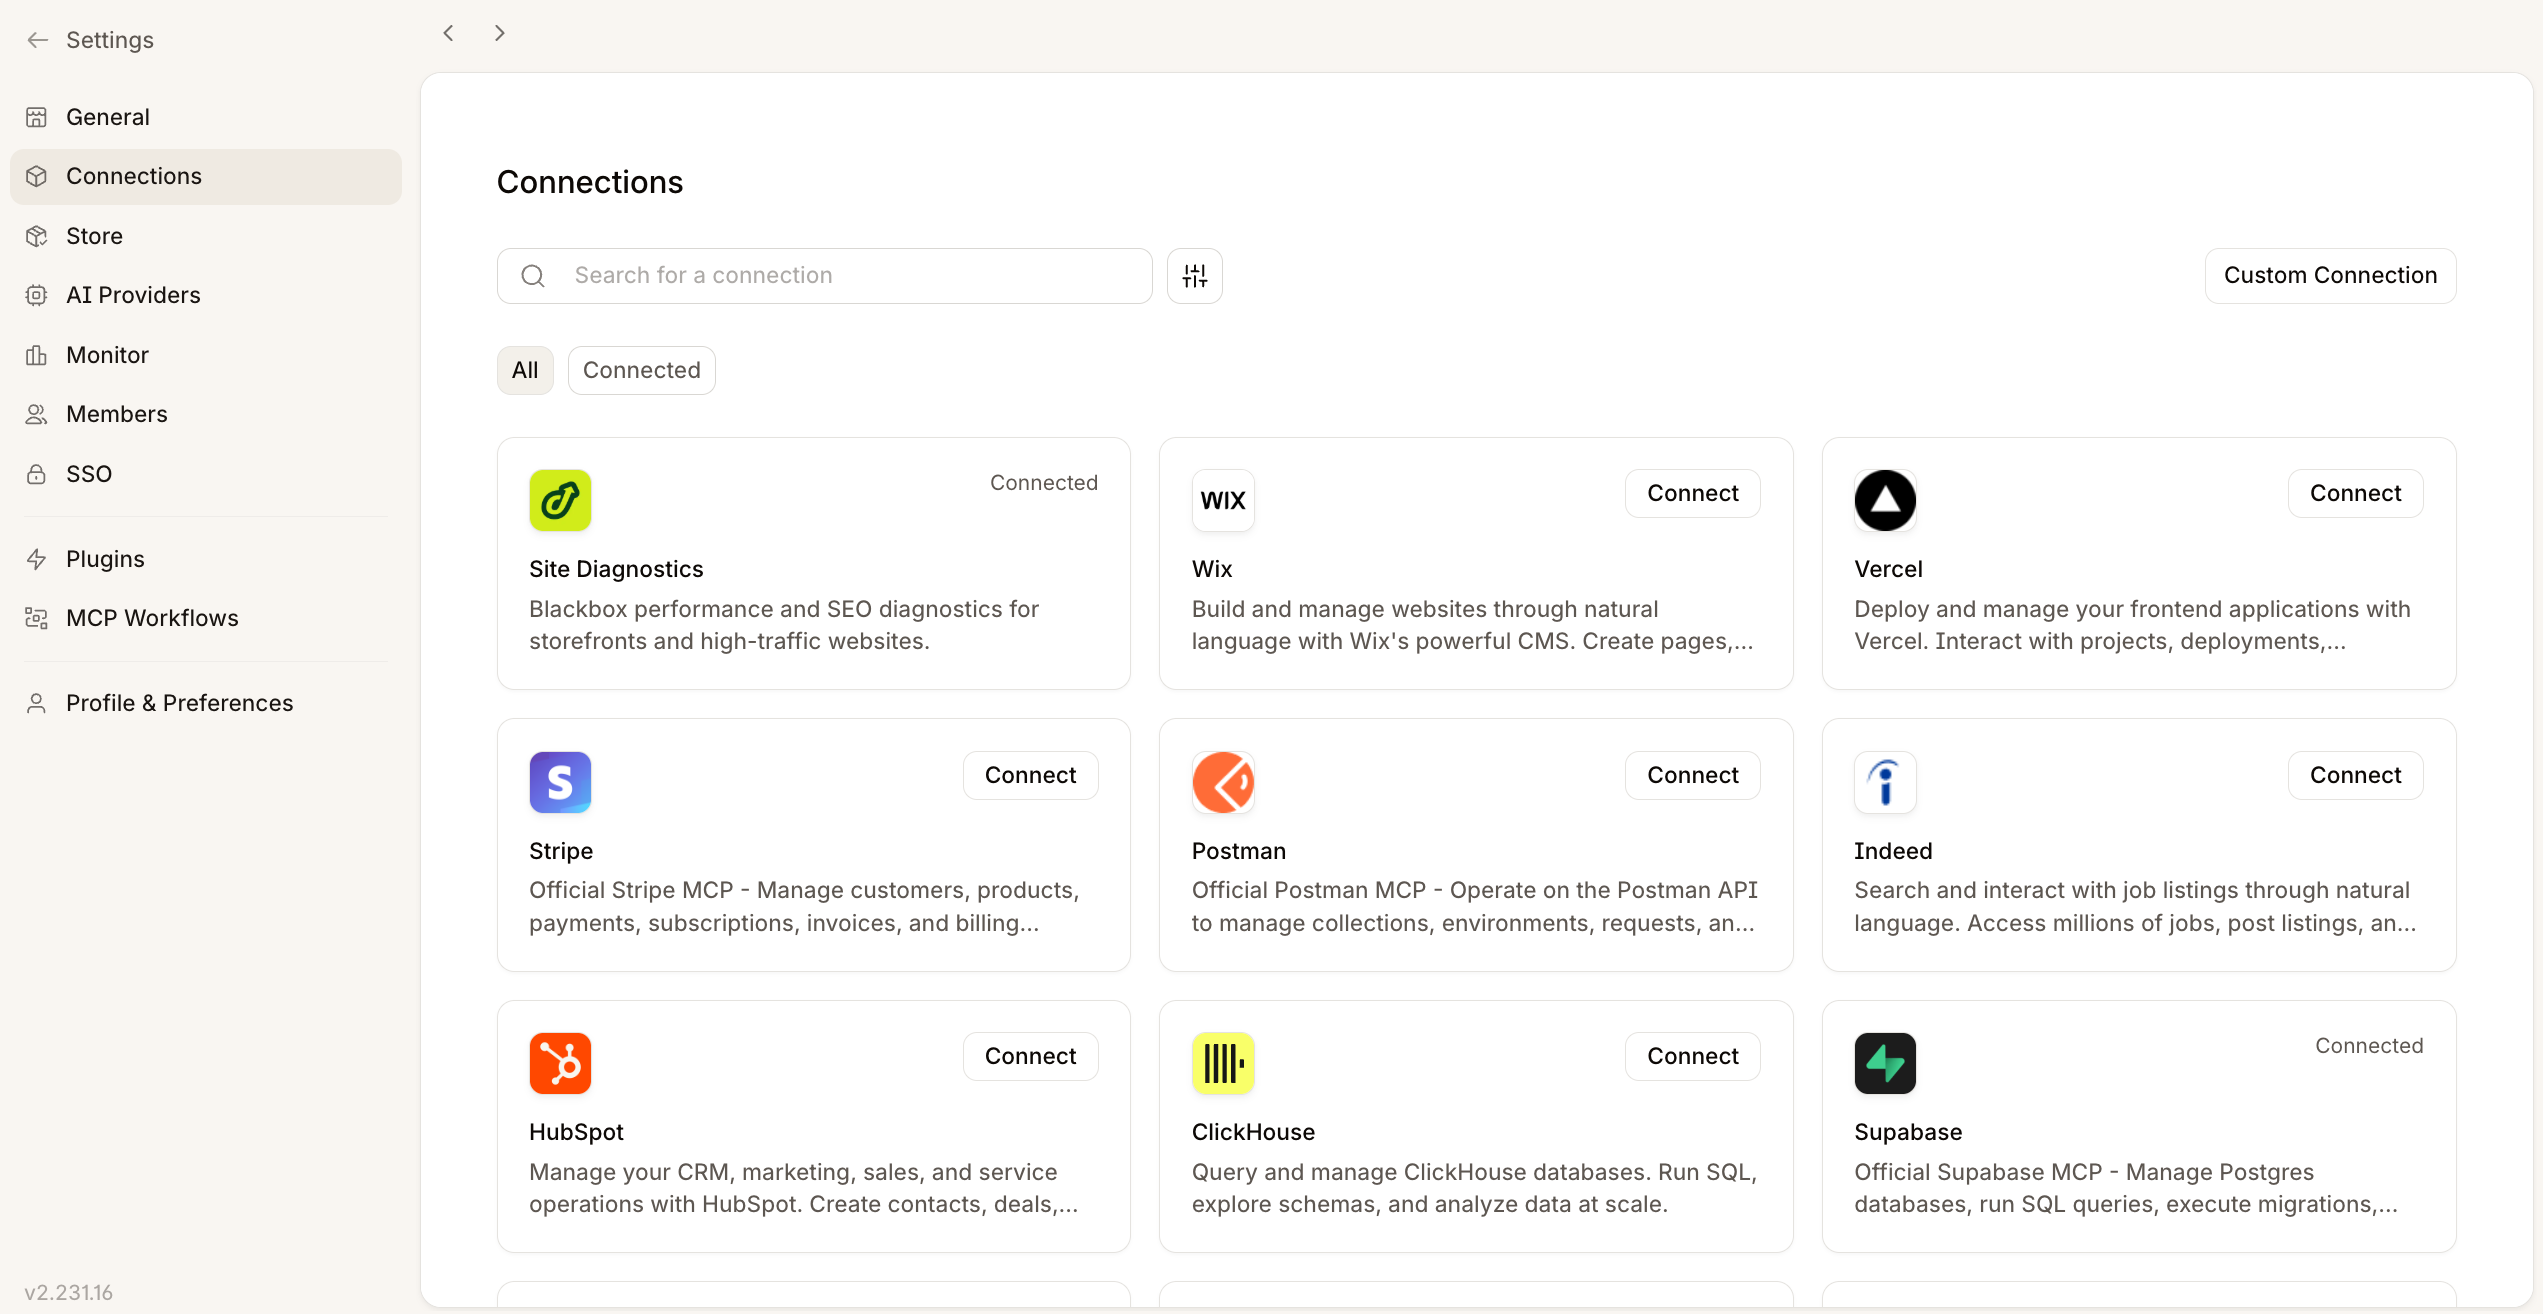Click the MCP Workflows icon
The width and height of the screenshot is (2543, 1314).
(37, 618)
